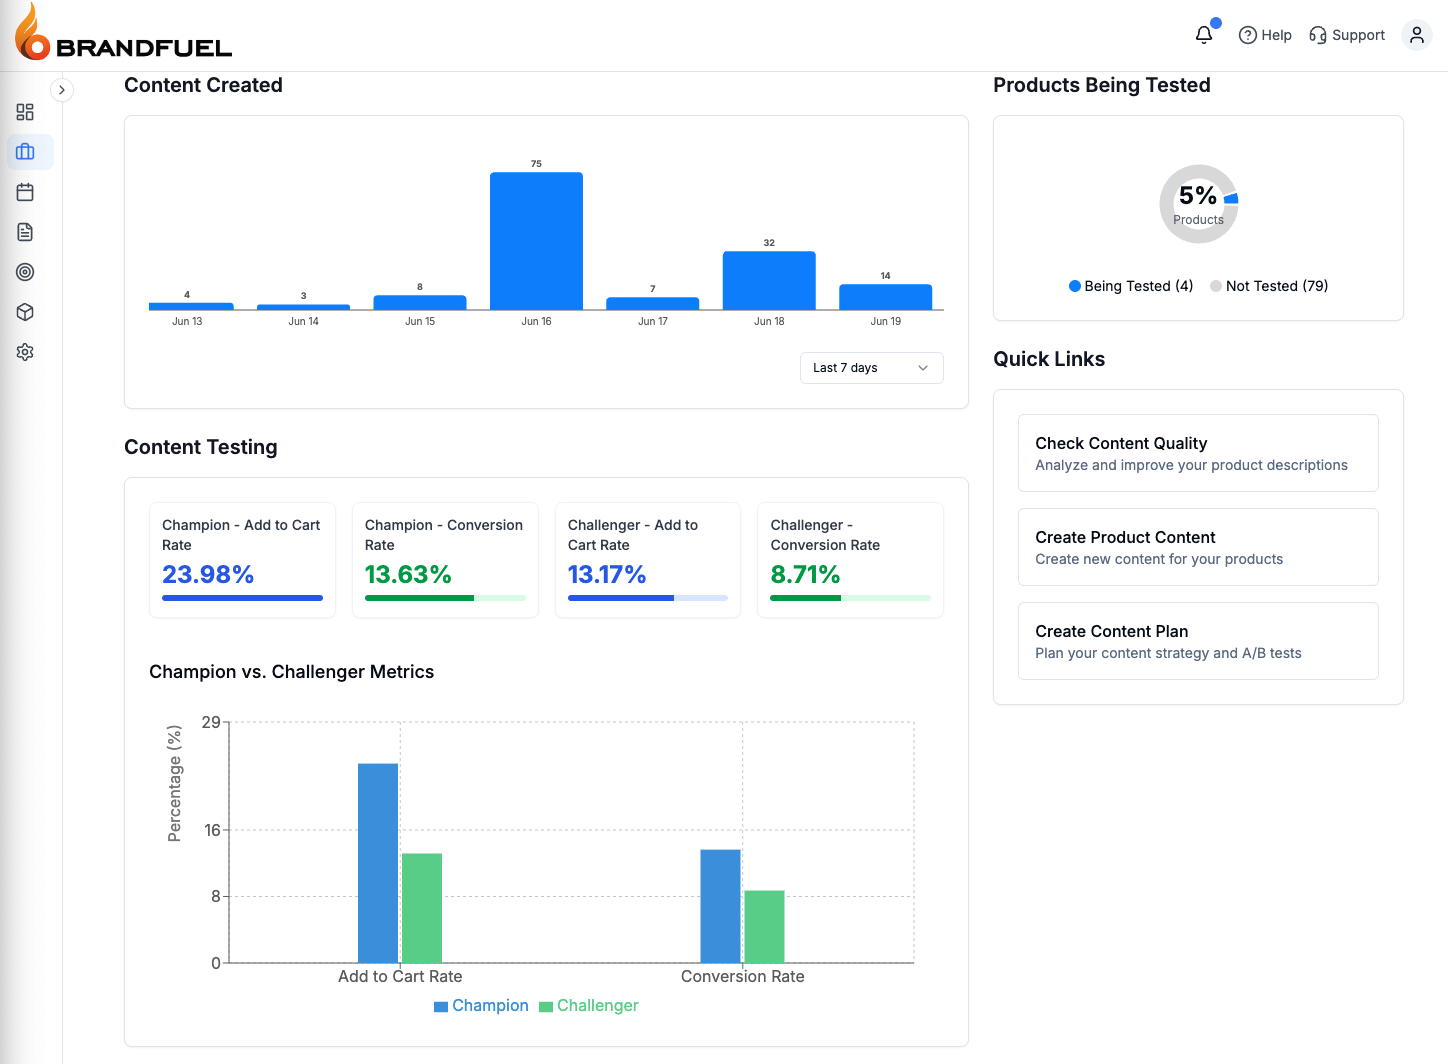This screenshot has width=1448, height=1064.
Task: Open the Create Content Plan quick link
Action: tap(1197, 641)
